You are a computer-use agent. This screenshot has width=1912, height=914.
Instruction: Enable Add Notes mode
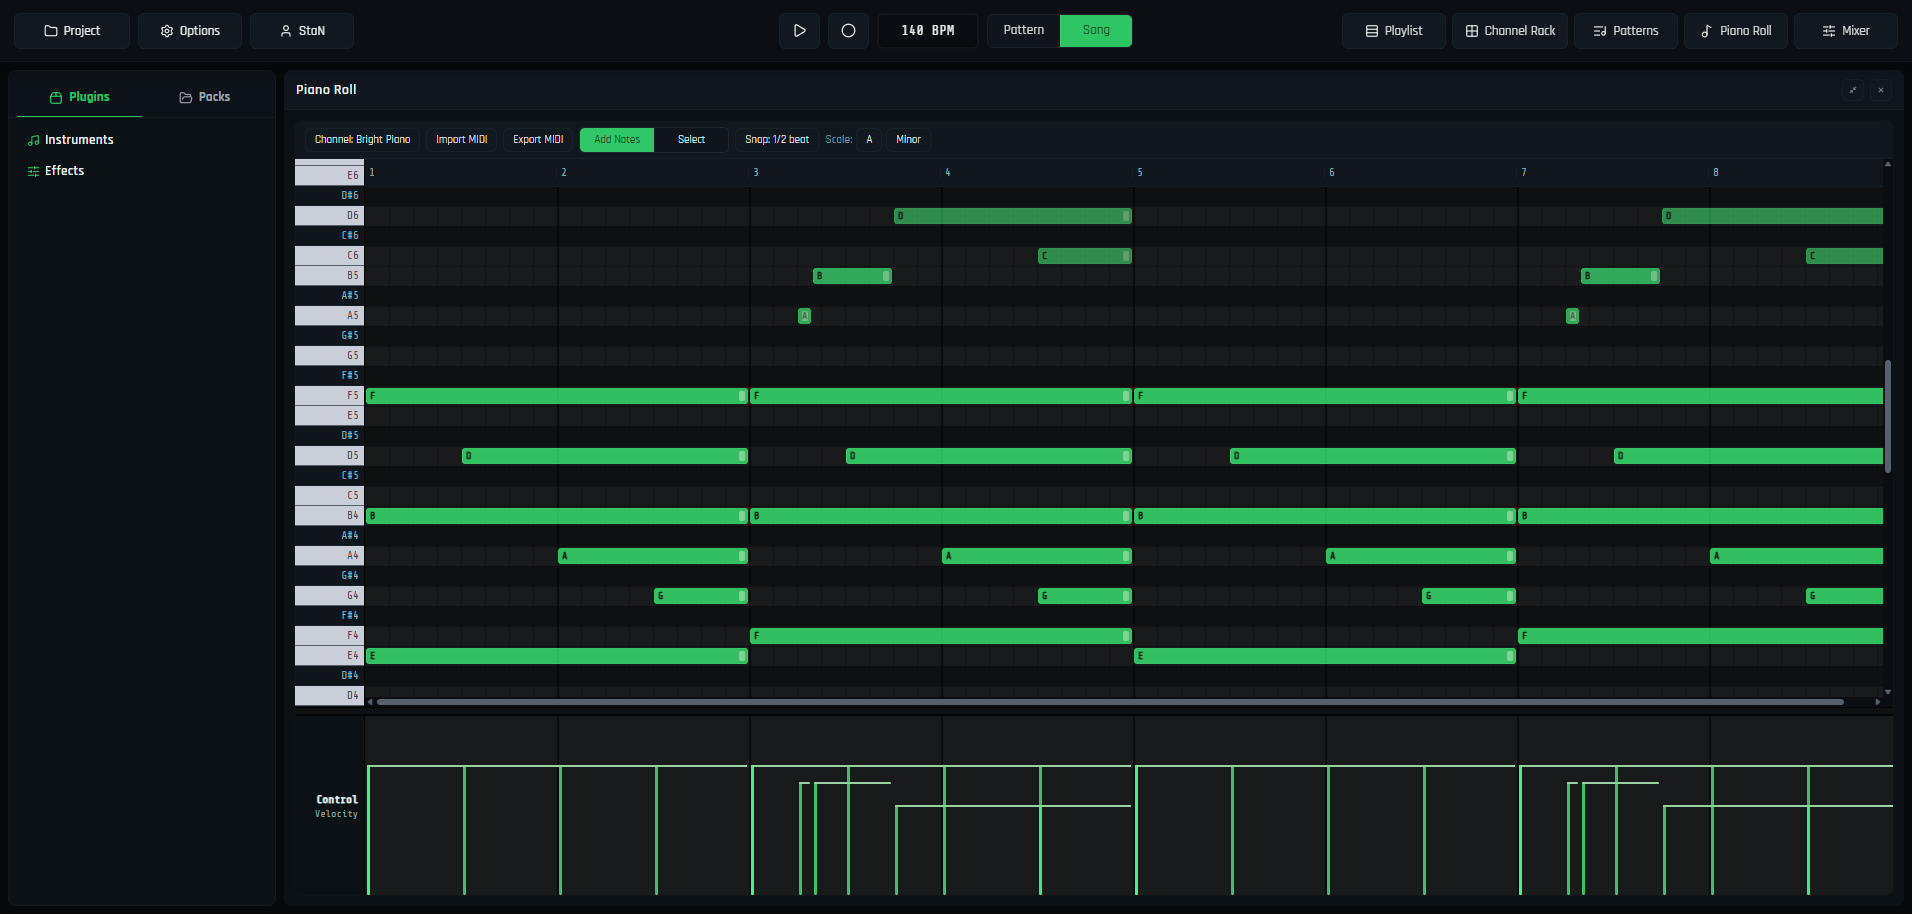(x=617, y=140)
